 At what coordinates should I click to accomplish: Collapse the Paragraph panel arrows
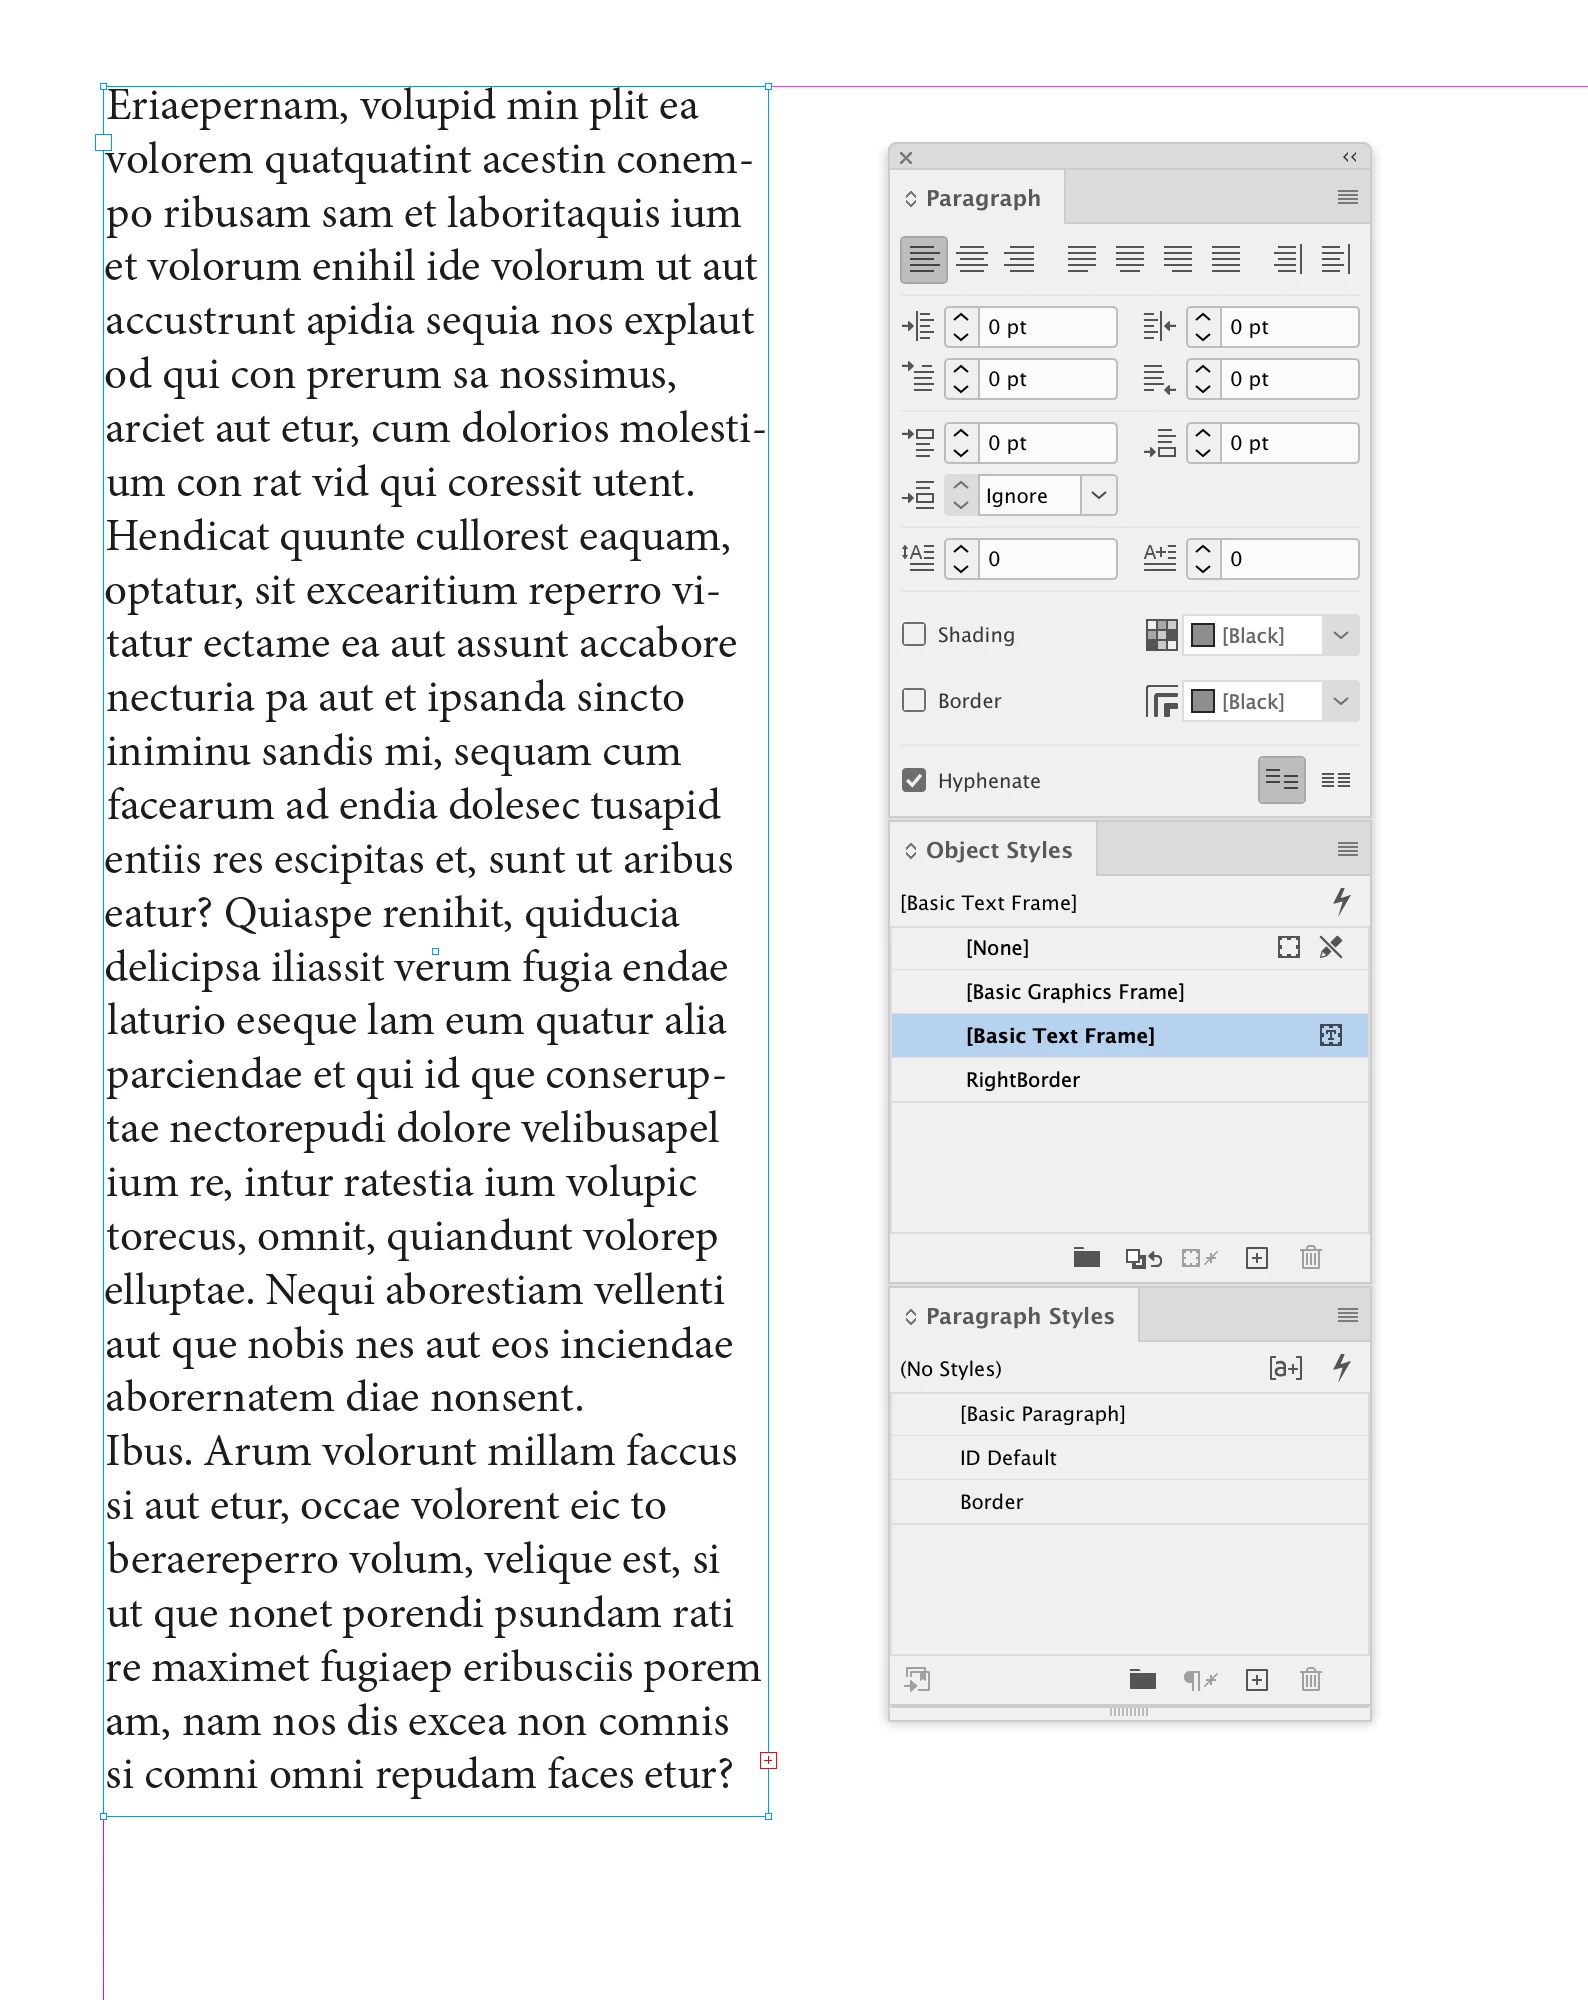(910, 198)
